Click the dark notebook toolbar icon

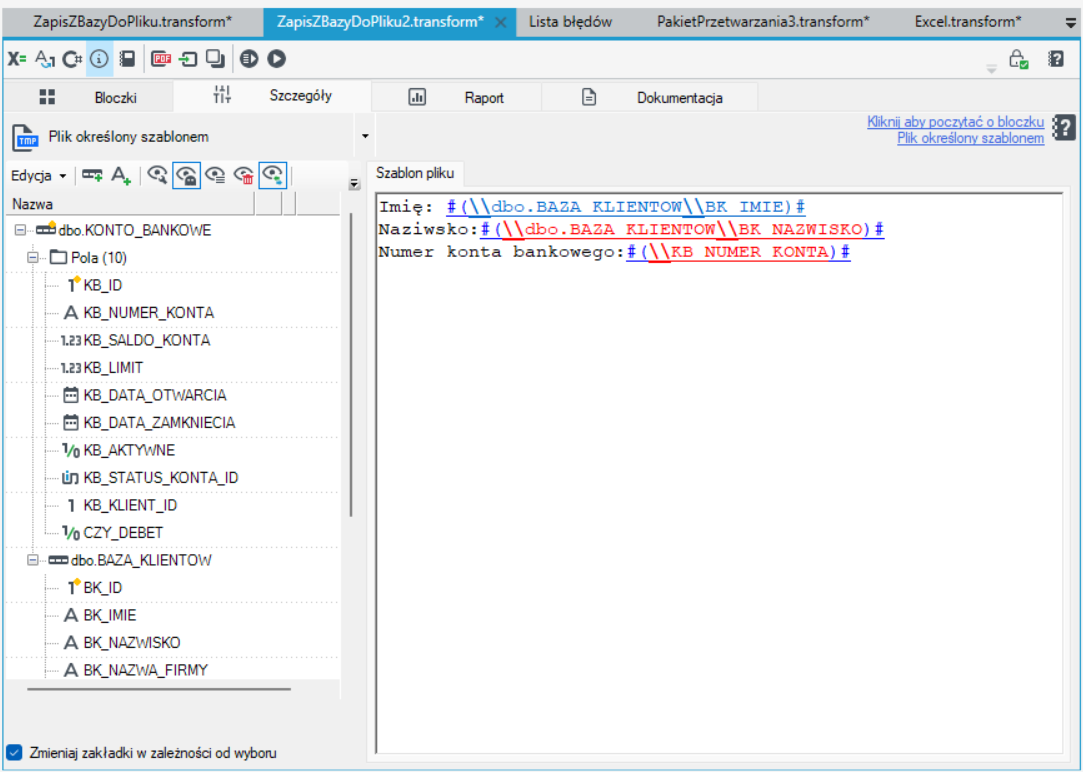pyautogui.click(x=127, y=59)
